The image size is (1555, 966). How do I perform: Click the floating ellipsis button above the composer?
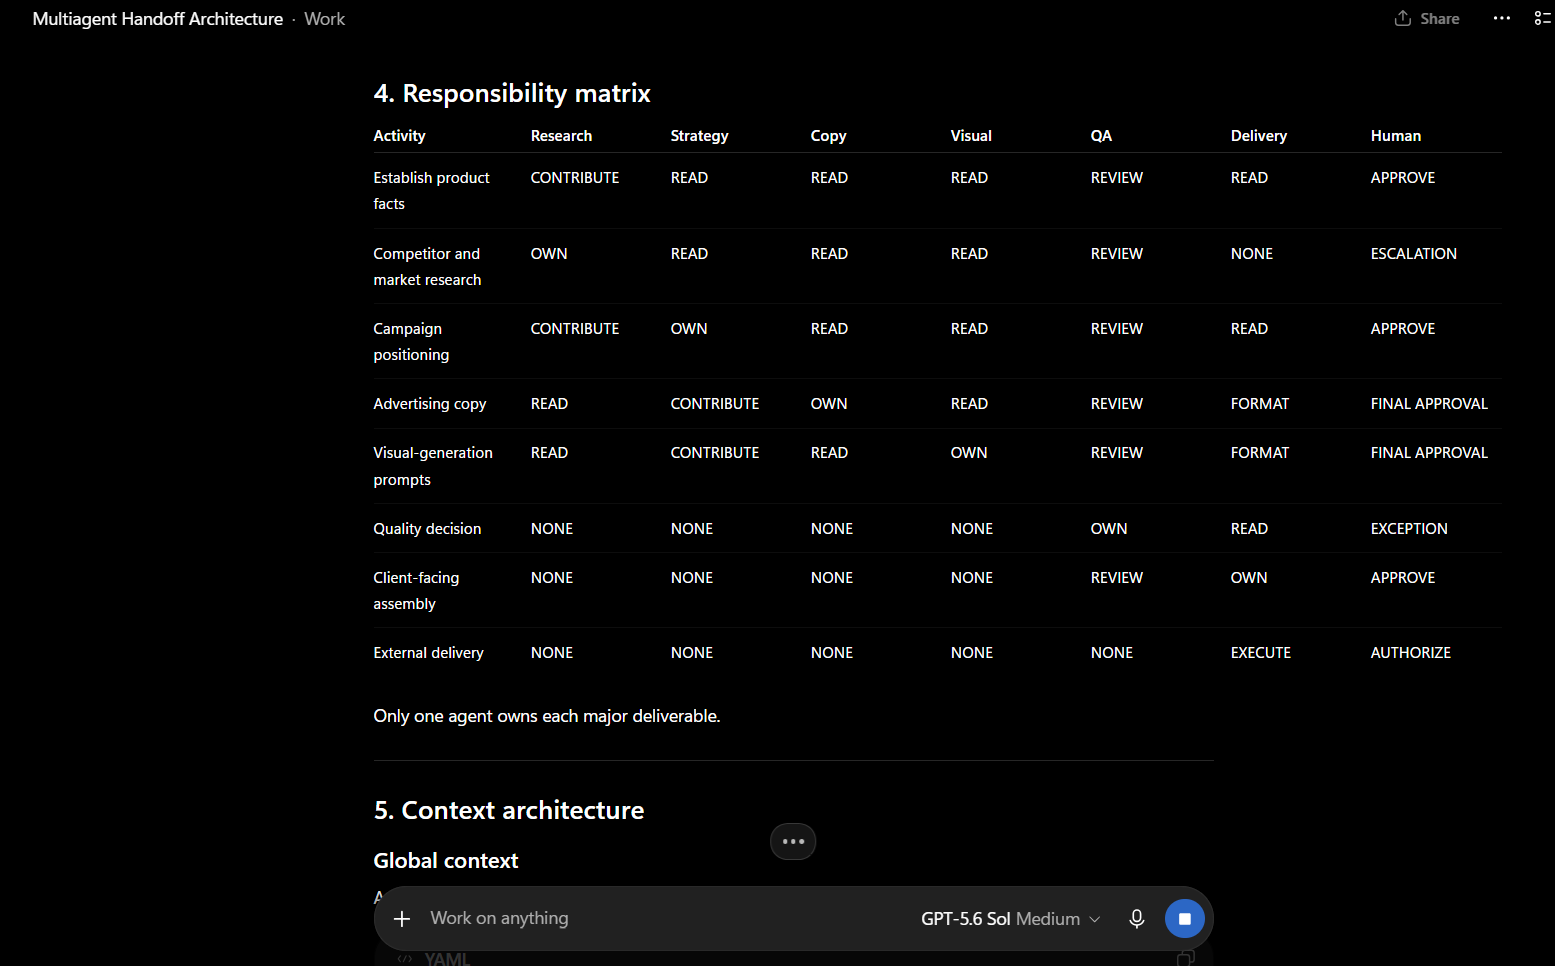pos(793,842)
